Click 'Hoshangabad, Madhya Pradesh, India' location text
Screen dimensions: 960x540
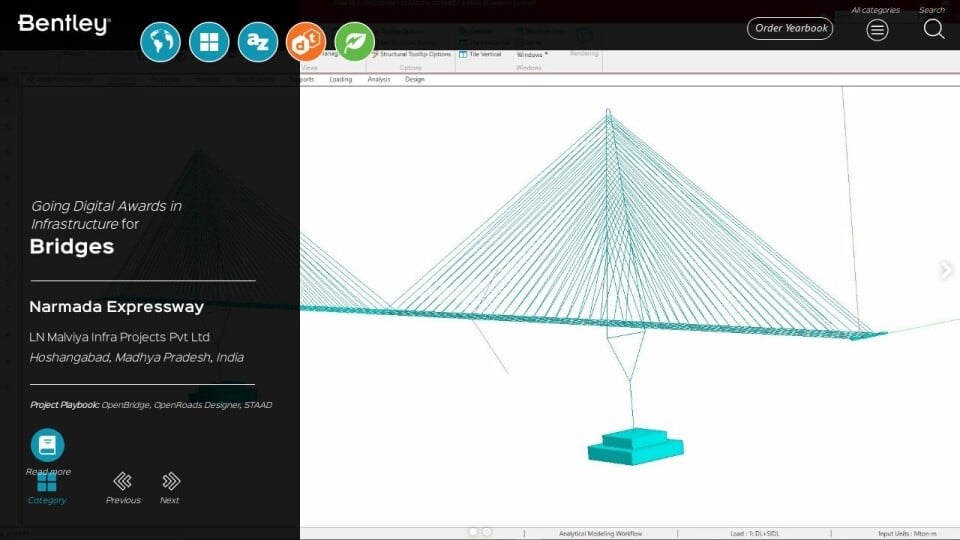point(137,357)
